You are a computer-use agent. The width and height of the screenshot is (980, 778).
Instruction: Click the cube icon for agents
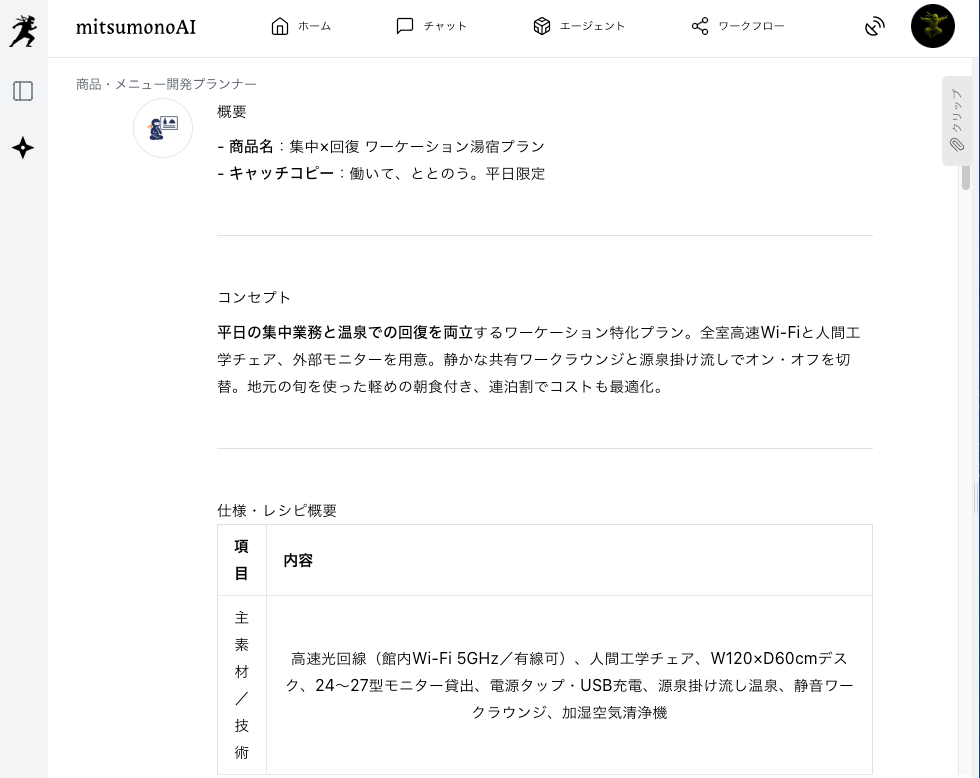542,26
